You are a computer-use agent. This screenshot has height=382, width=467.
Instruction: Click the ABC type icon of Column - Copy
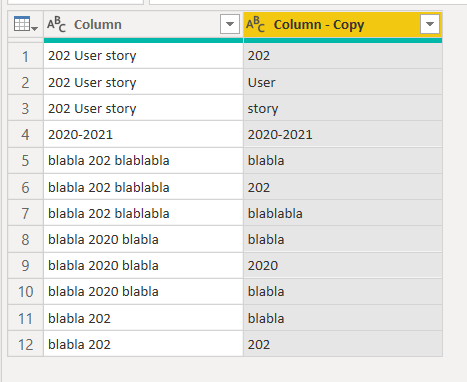pyautogui.click(x=255, y=24)
